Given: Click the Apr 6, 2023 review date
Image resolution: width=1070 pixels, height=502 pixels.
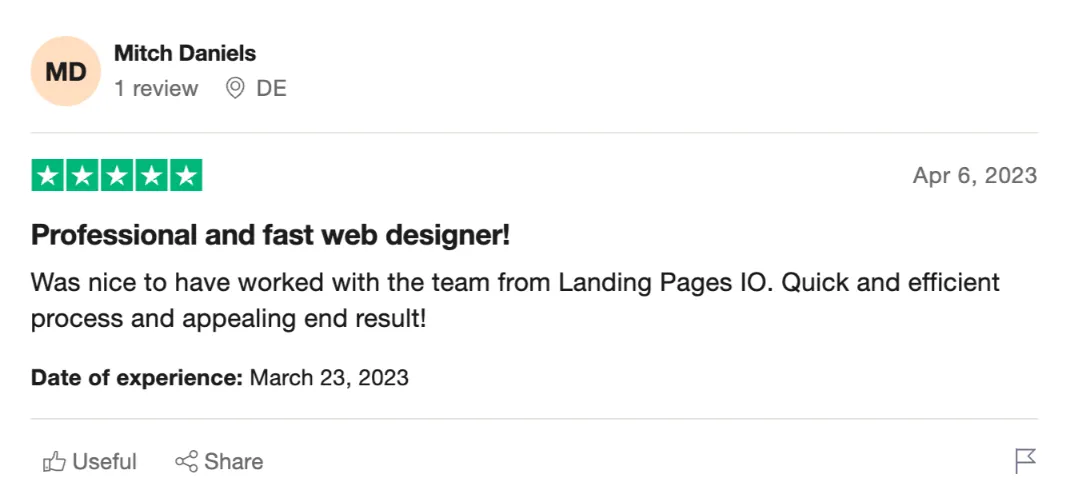Looking at the screenshot, I should coord(974,176).
